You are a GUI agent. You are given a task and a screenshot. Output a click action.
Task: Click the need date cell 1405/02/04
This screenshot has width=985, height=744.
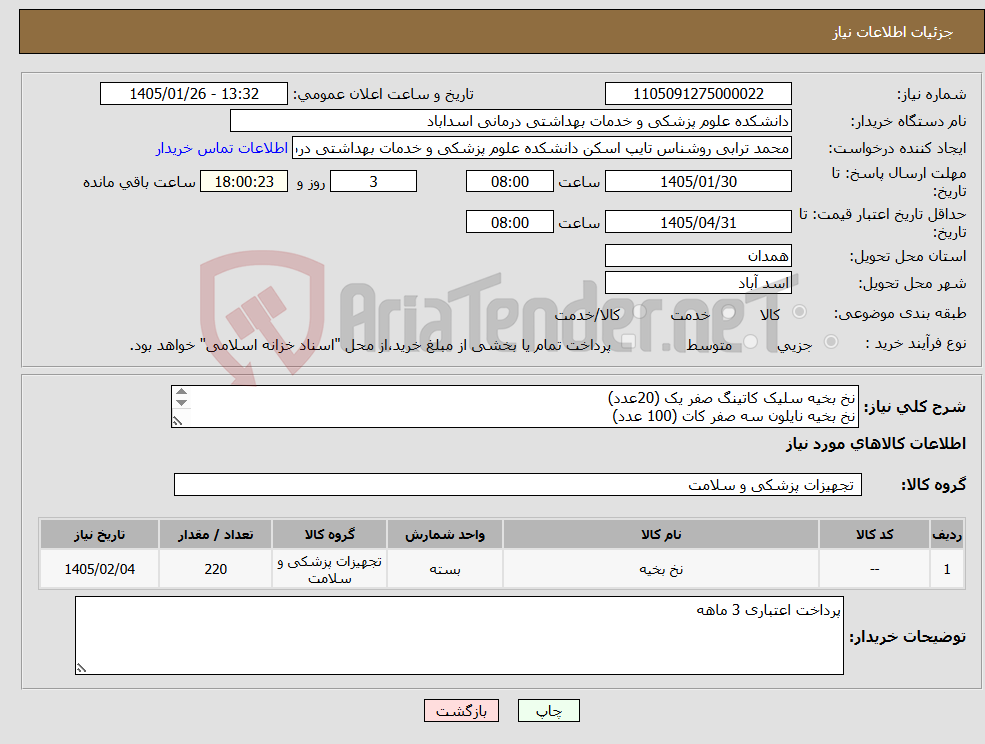tap(99, 569)
